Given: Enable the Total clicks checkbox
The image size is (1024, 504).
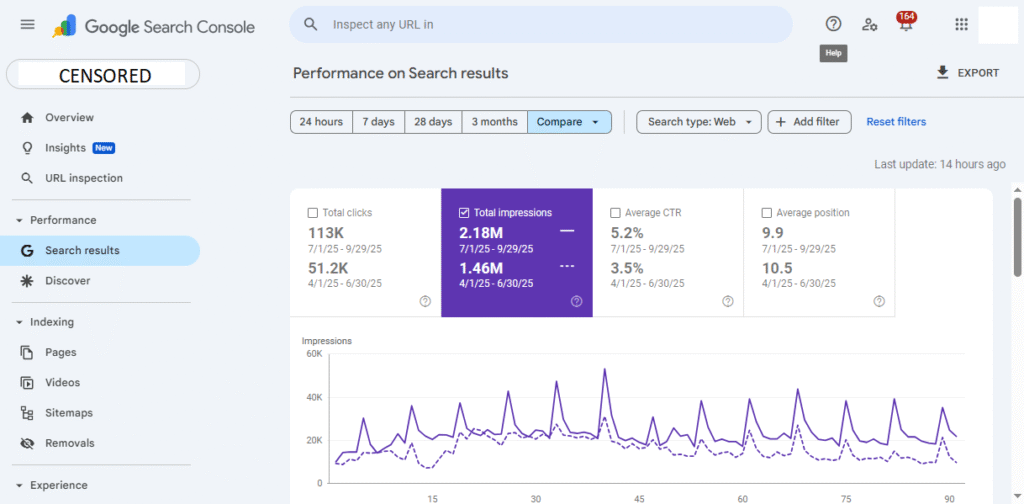Looking at the screenshot, I should (313, 213).
